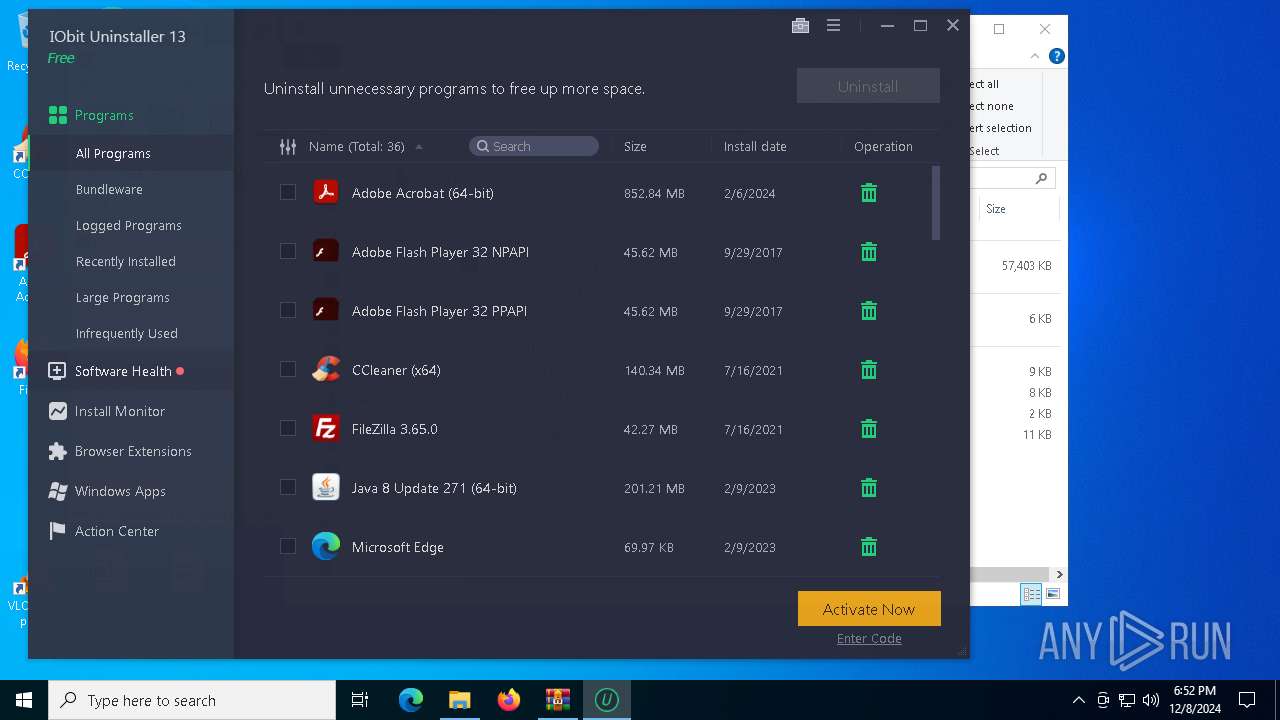Viewport: 1280px width, 720px height.
Task: Open WinRAR from the taskbar
Action: click(557, 700)
